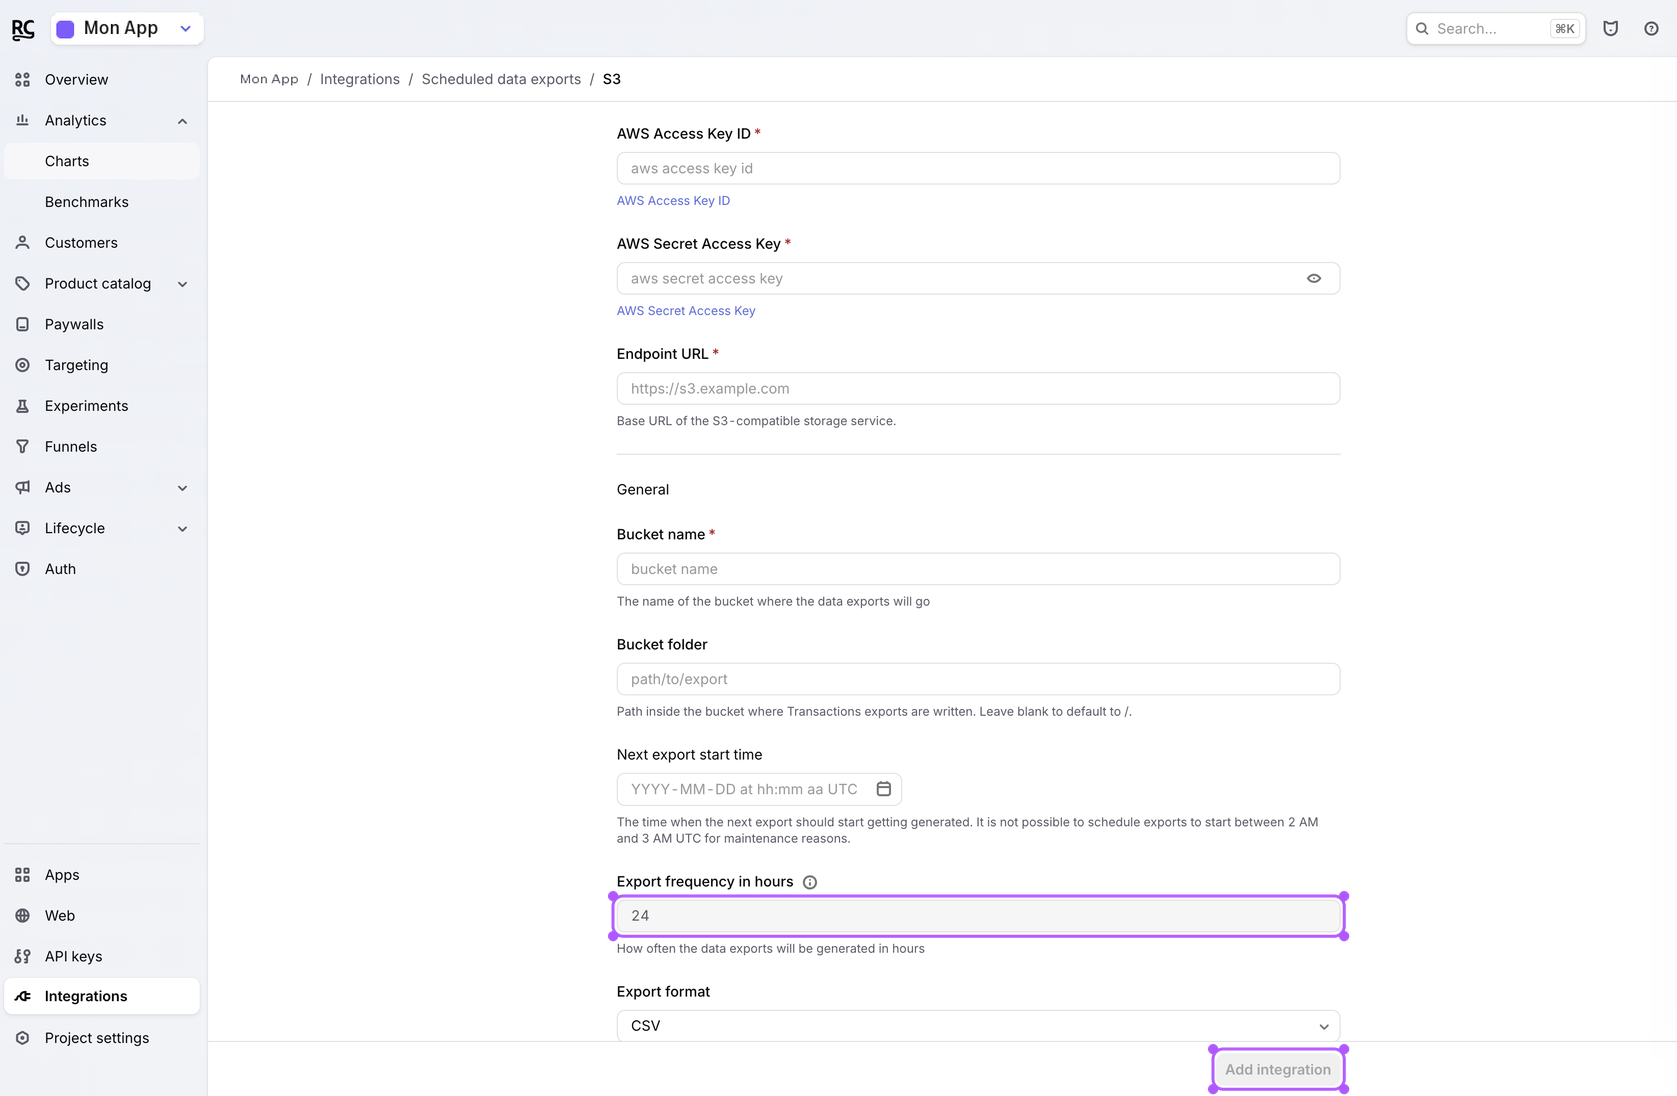Click the Experiments flask icon
Image resolution: width=1677 pixels, height=1096 pixels.
23,406
